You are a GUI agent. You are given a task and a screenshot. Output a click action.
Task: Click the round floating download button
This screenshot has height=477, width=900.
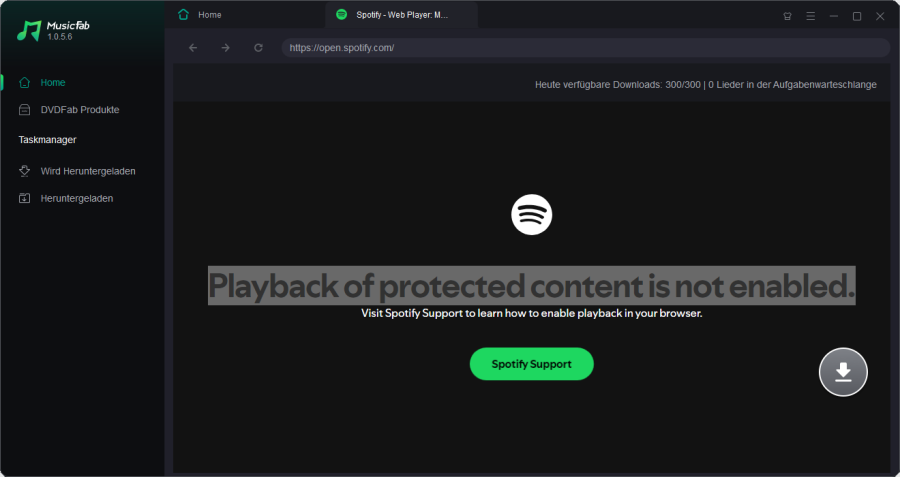843,372
